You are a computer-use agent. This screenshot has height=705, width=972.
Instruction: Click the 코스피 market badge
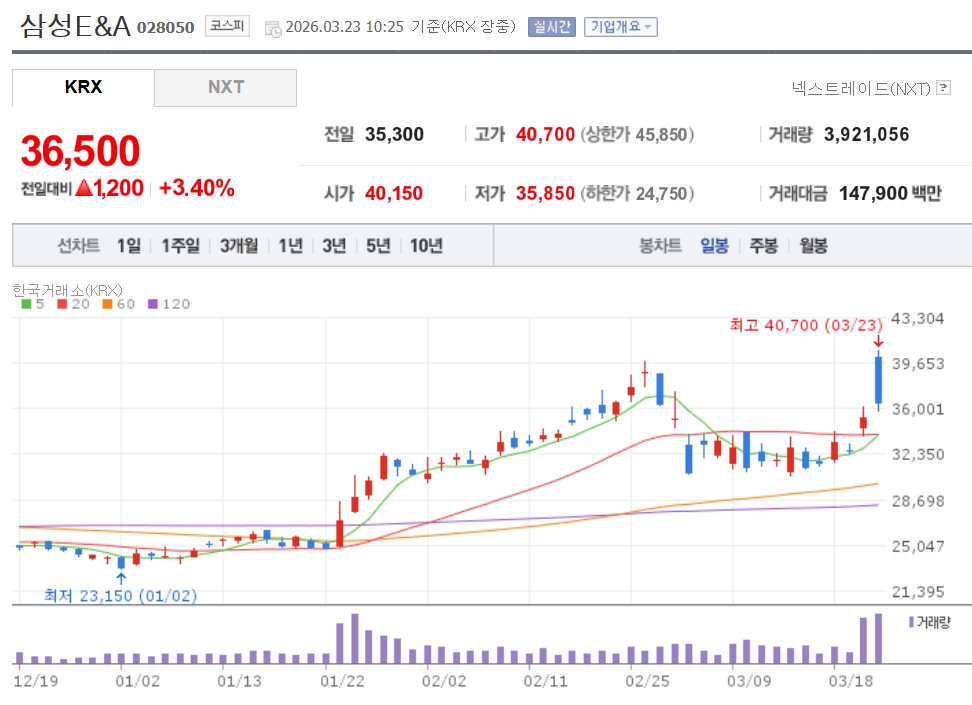(228, 27)
